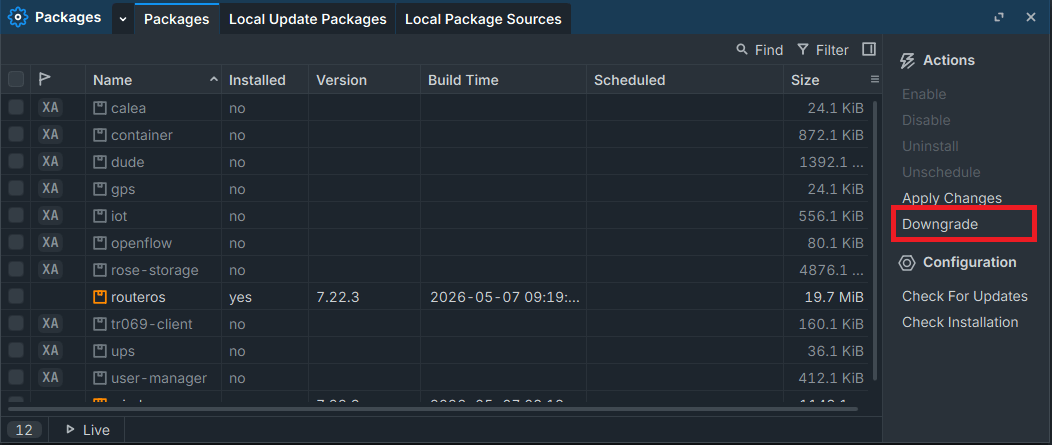Click the XA flag badge on the user-manager row
This screenshot has width=1052, height=445.
tap(50, 378)
